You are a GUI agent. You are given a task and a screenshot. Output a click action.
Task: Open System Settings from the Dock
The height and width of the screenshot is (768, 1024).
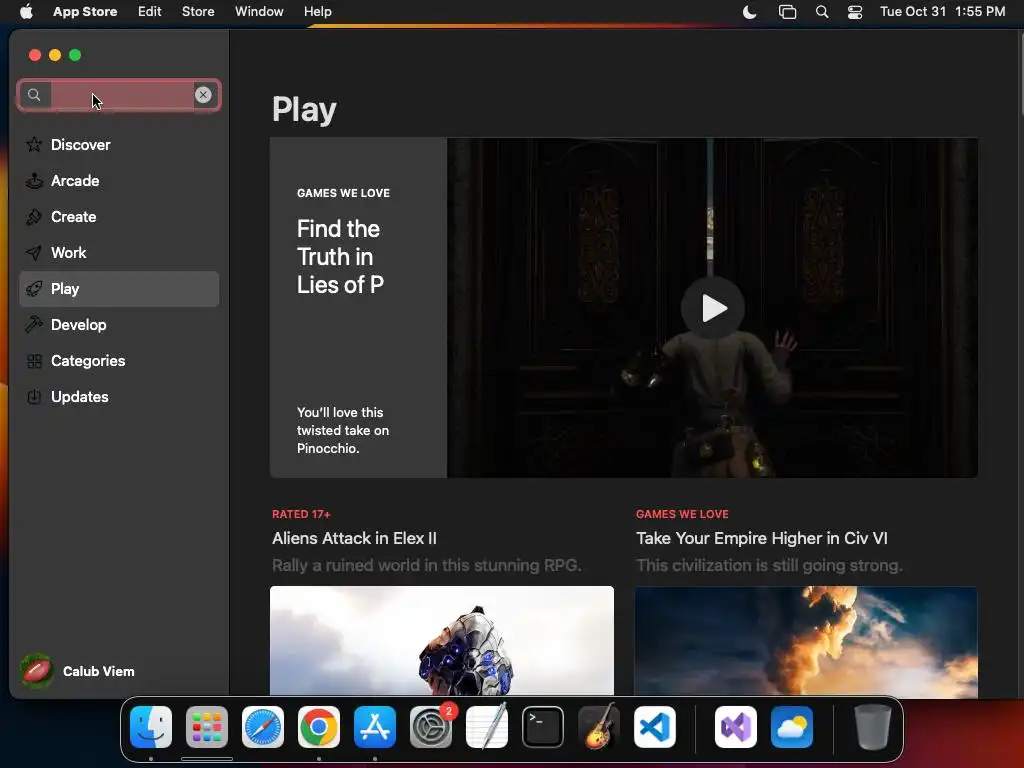pyautogui.click(x=431, y=727)
